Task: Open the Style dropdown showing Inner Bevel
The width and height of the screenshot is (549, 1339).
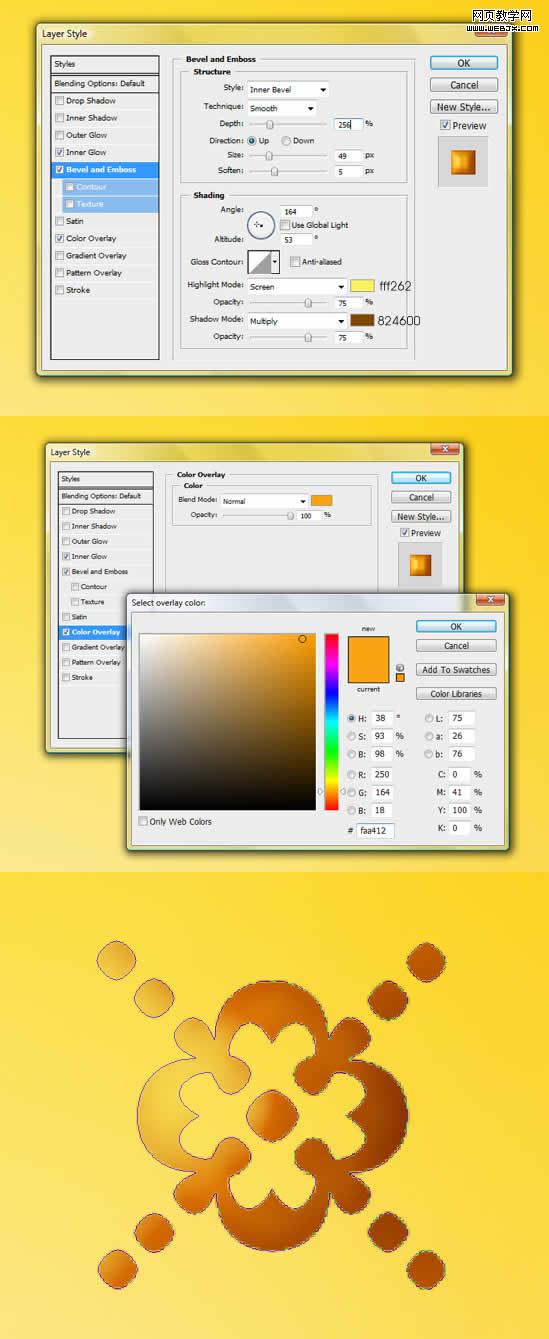Action: click(x=288, y=90)
